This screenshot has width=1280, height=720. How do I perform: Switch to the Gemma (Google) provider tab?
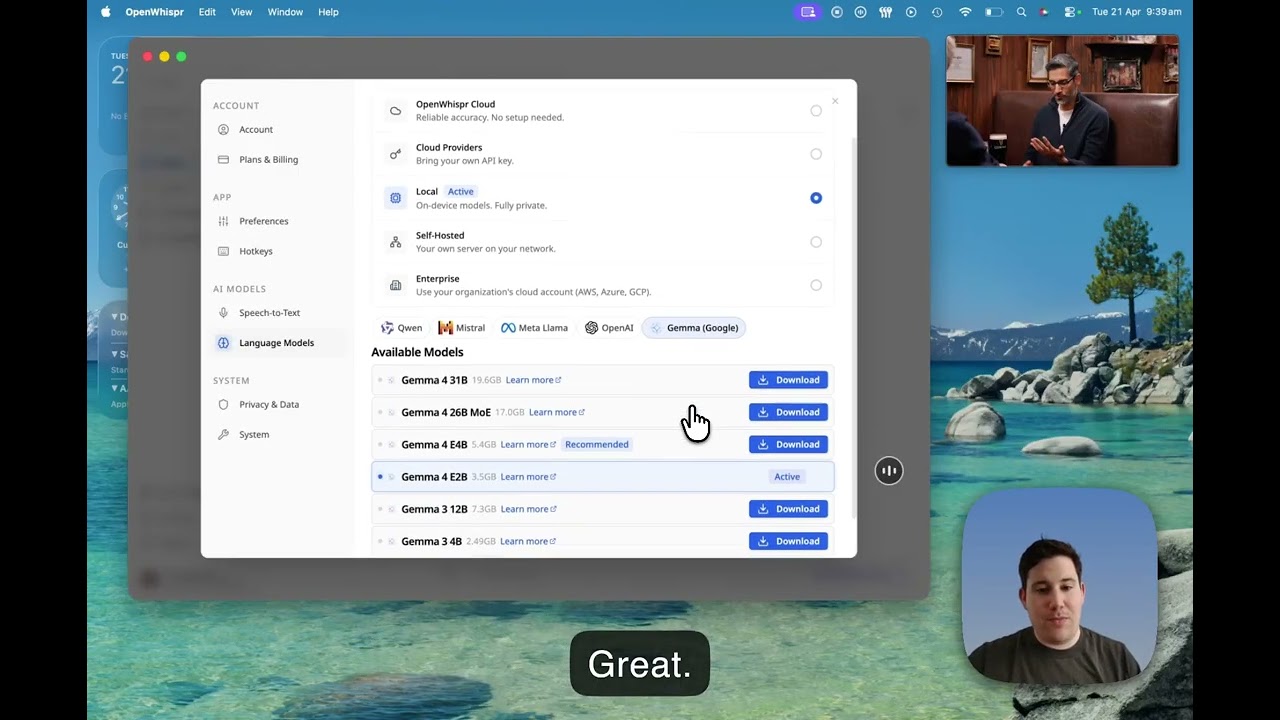(694, 328)
